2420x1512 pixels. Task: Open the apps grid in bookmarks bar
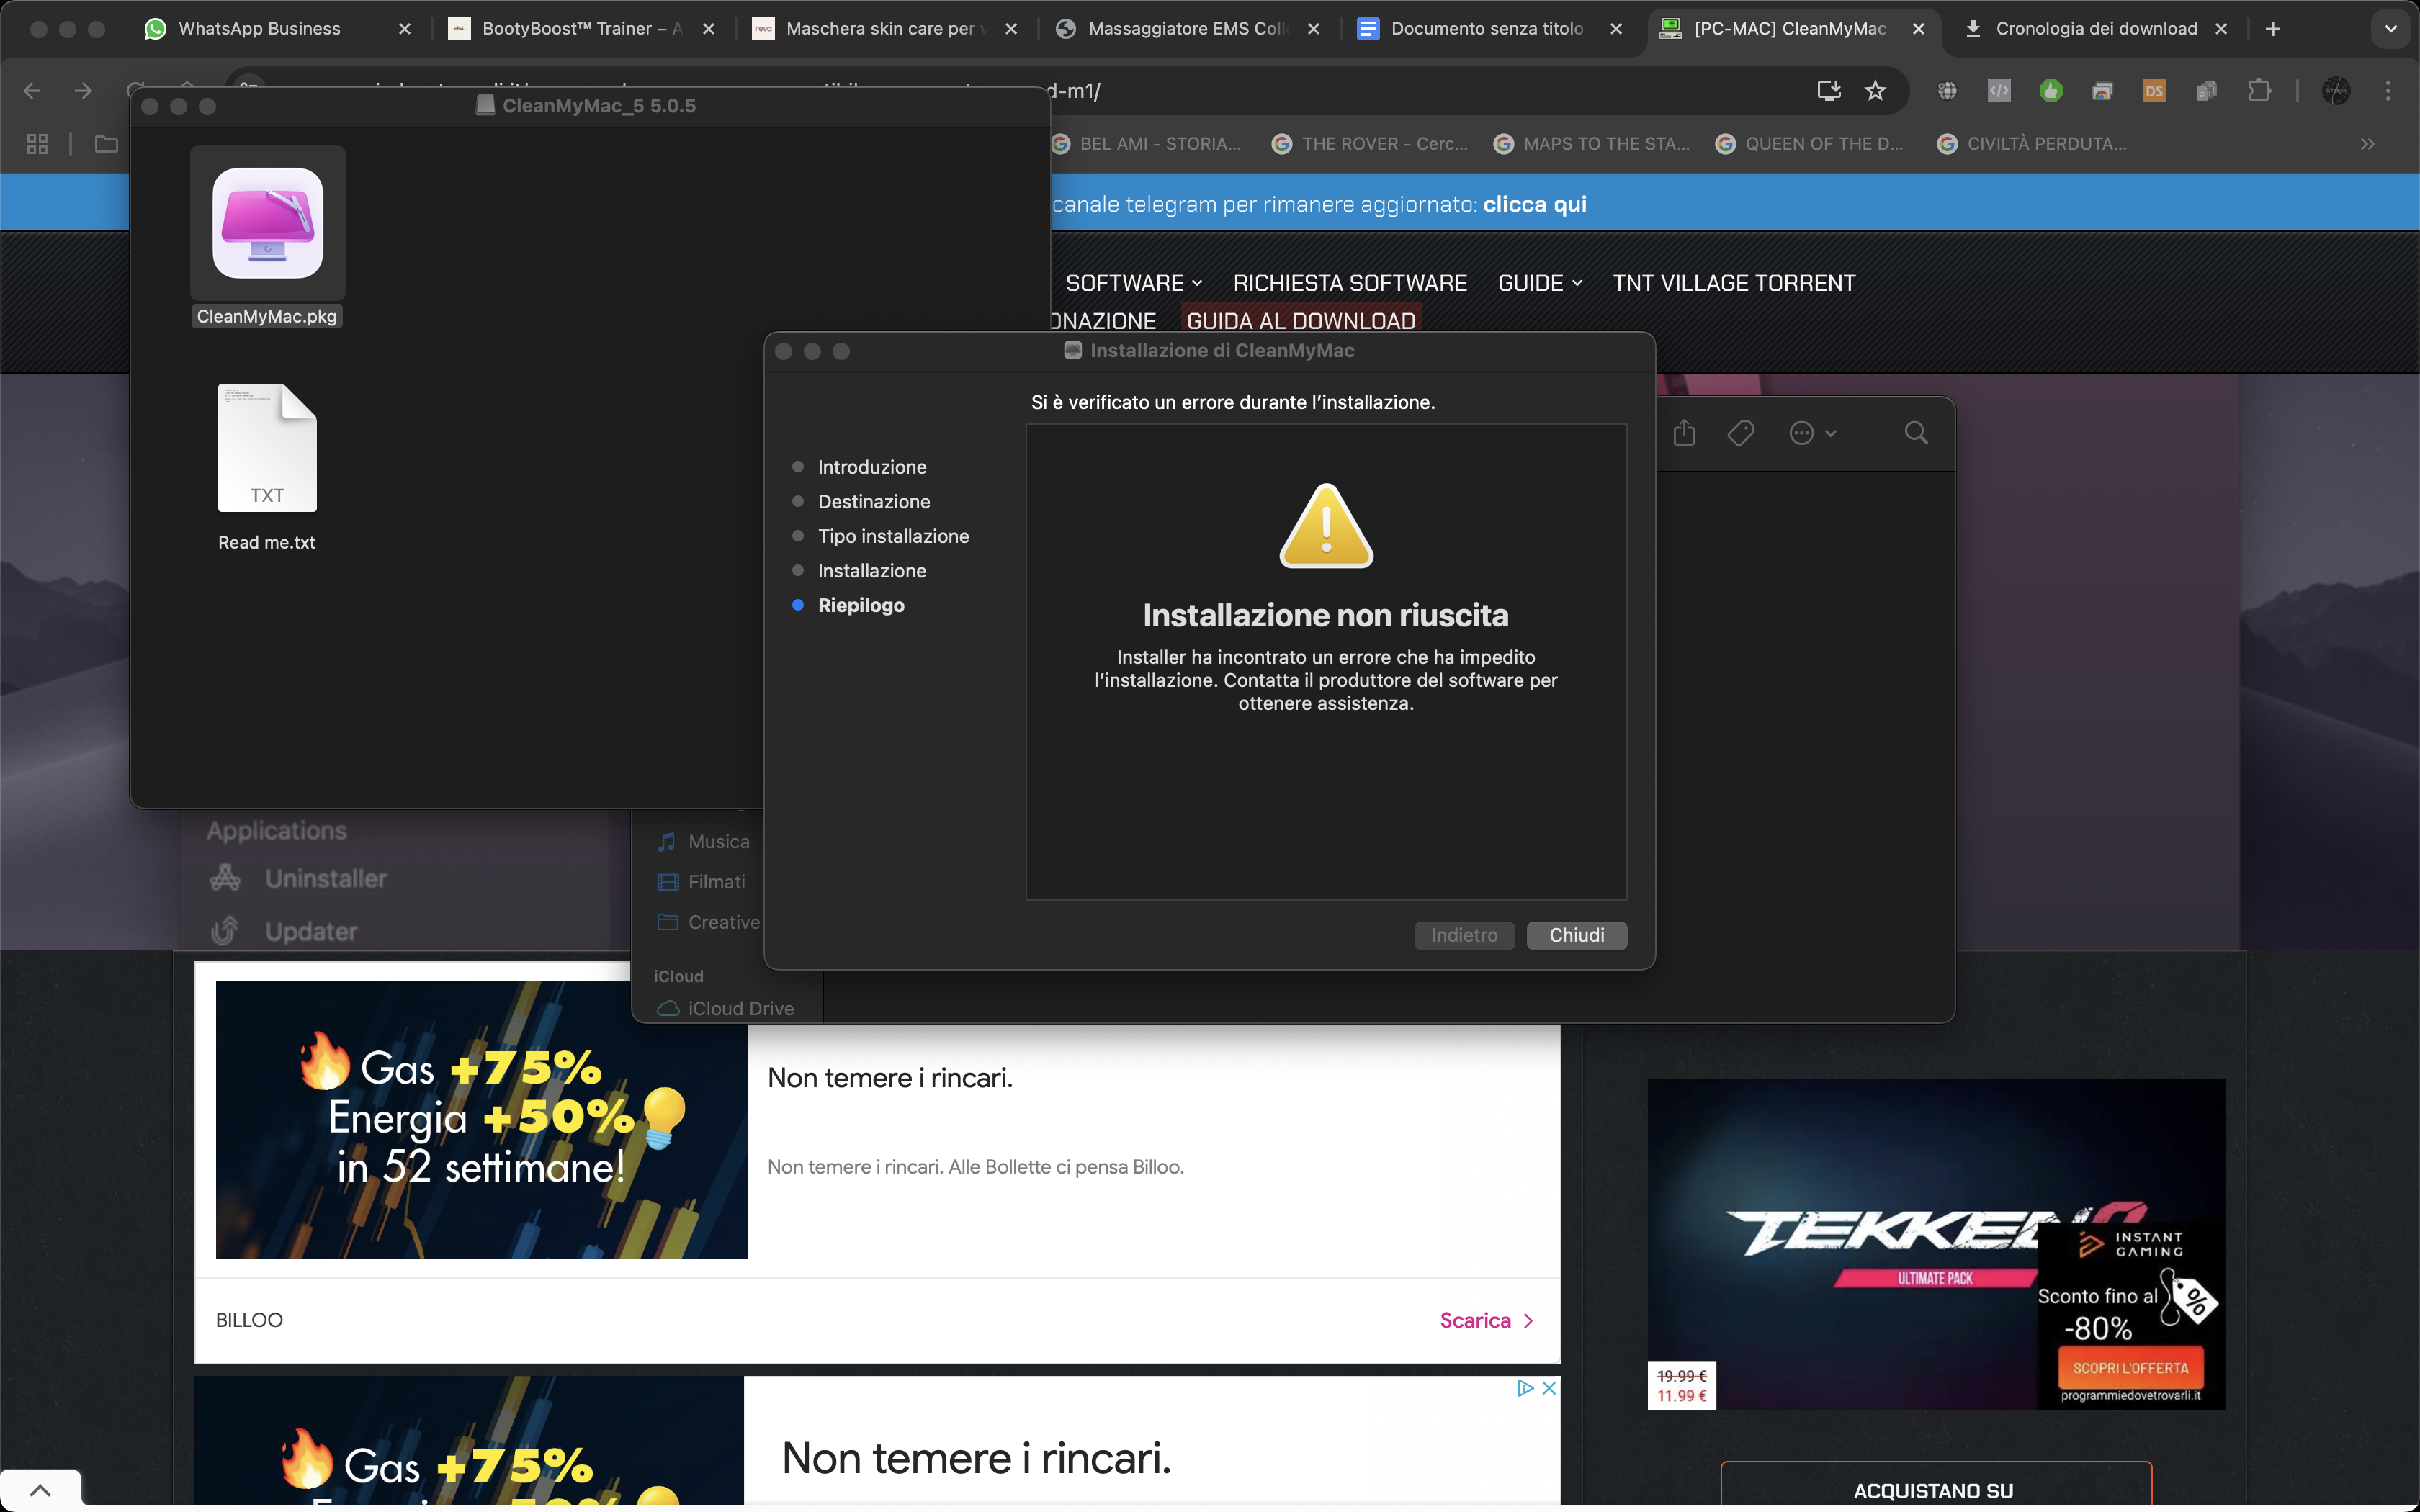[x=37, y=144]
